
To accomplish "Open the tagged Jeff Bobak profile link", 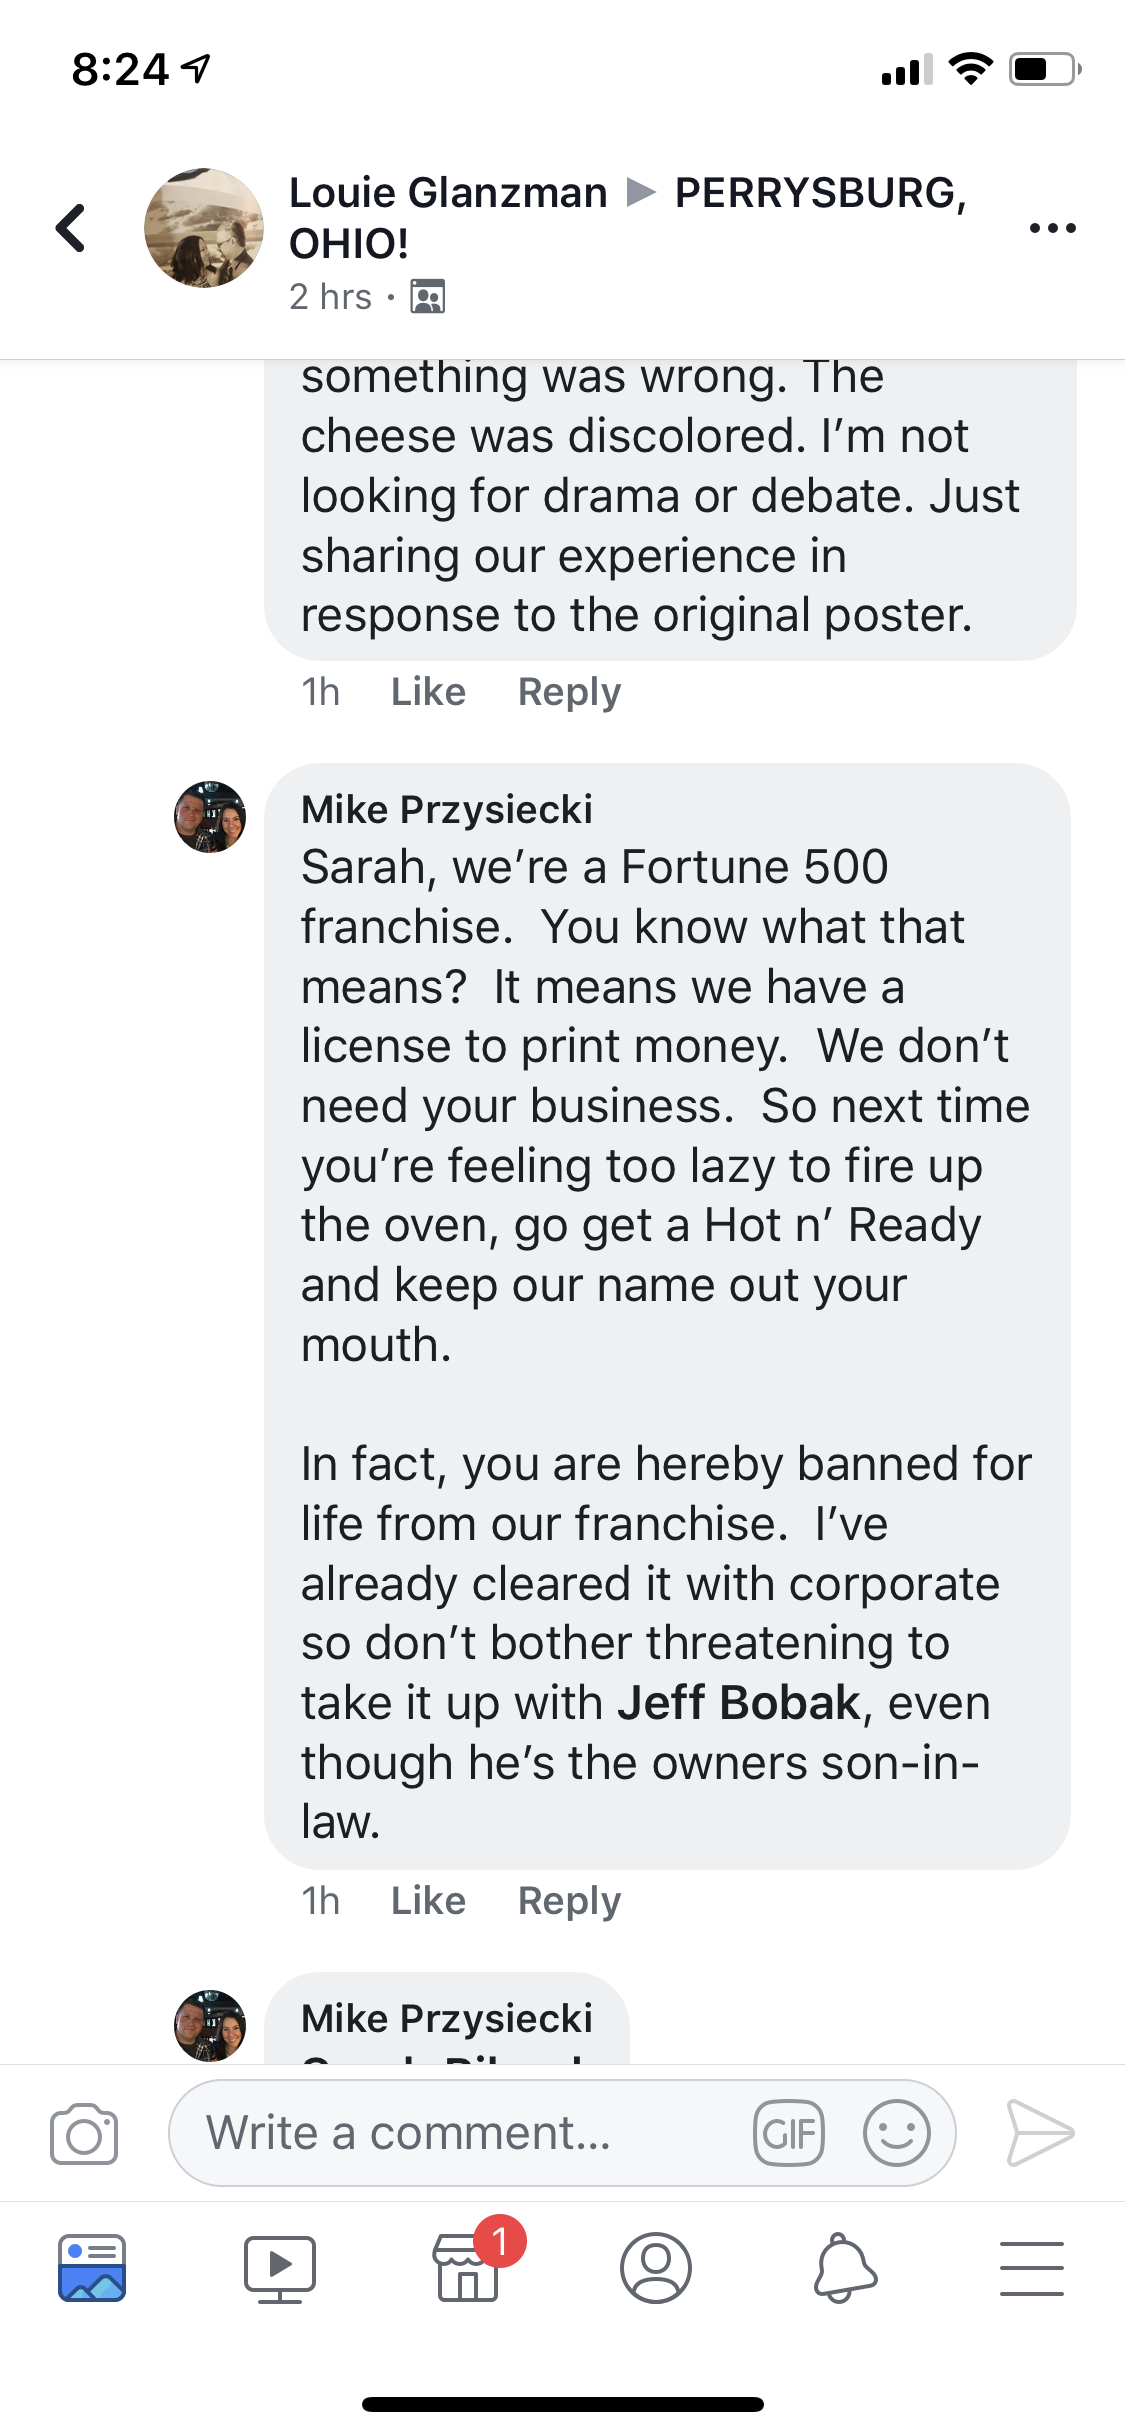I will click(x=739, y=1703).
